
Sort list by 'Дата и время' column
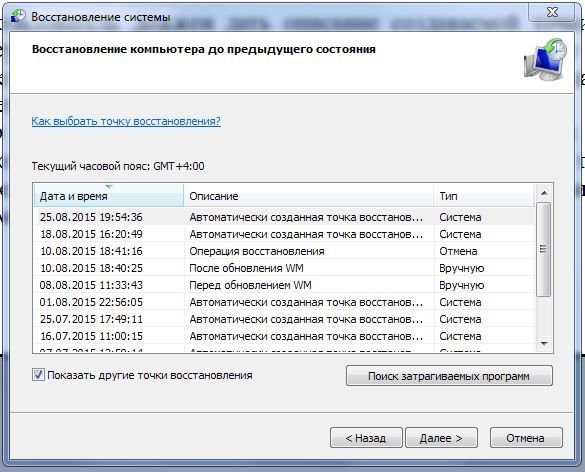pos(109,196)
